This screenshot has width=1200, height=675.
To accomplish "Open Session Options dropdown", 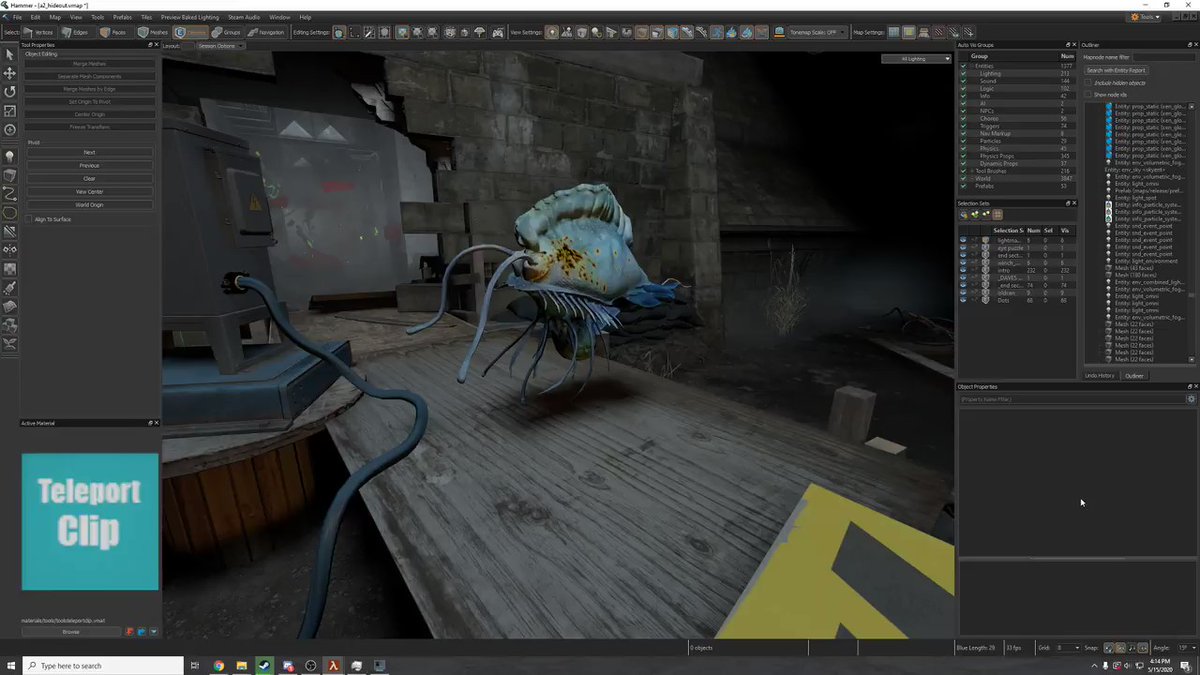I will click(219, 45).
